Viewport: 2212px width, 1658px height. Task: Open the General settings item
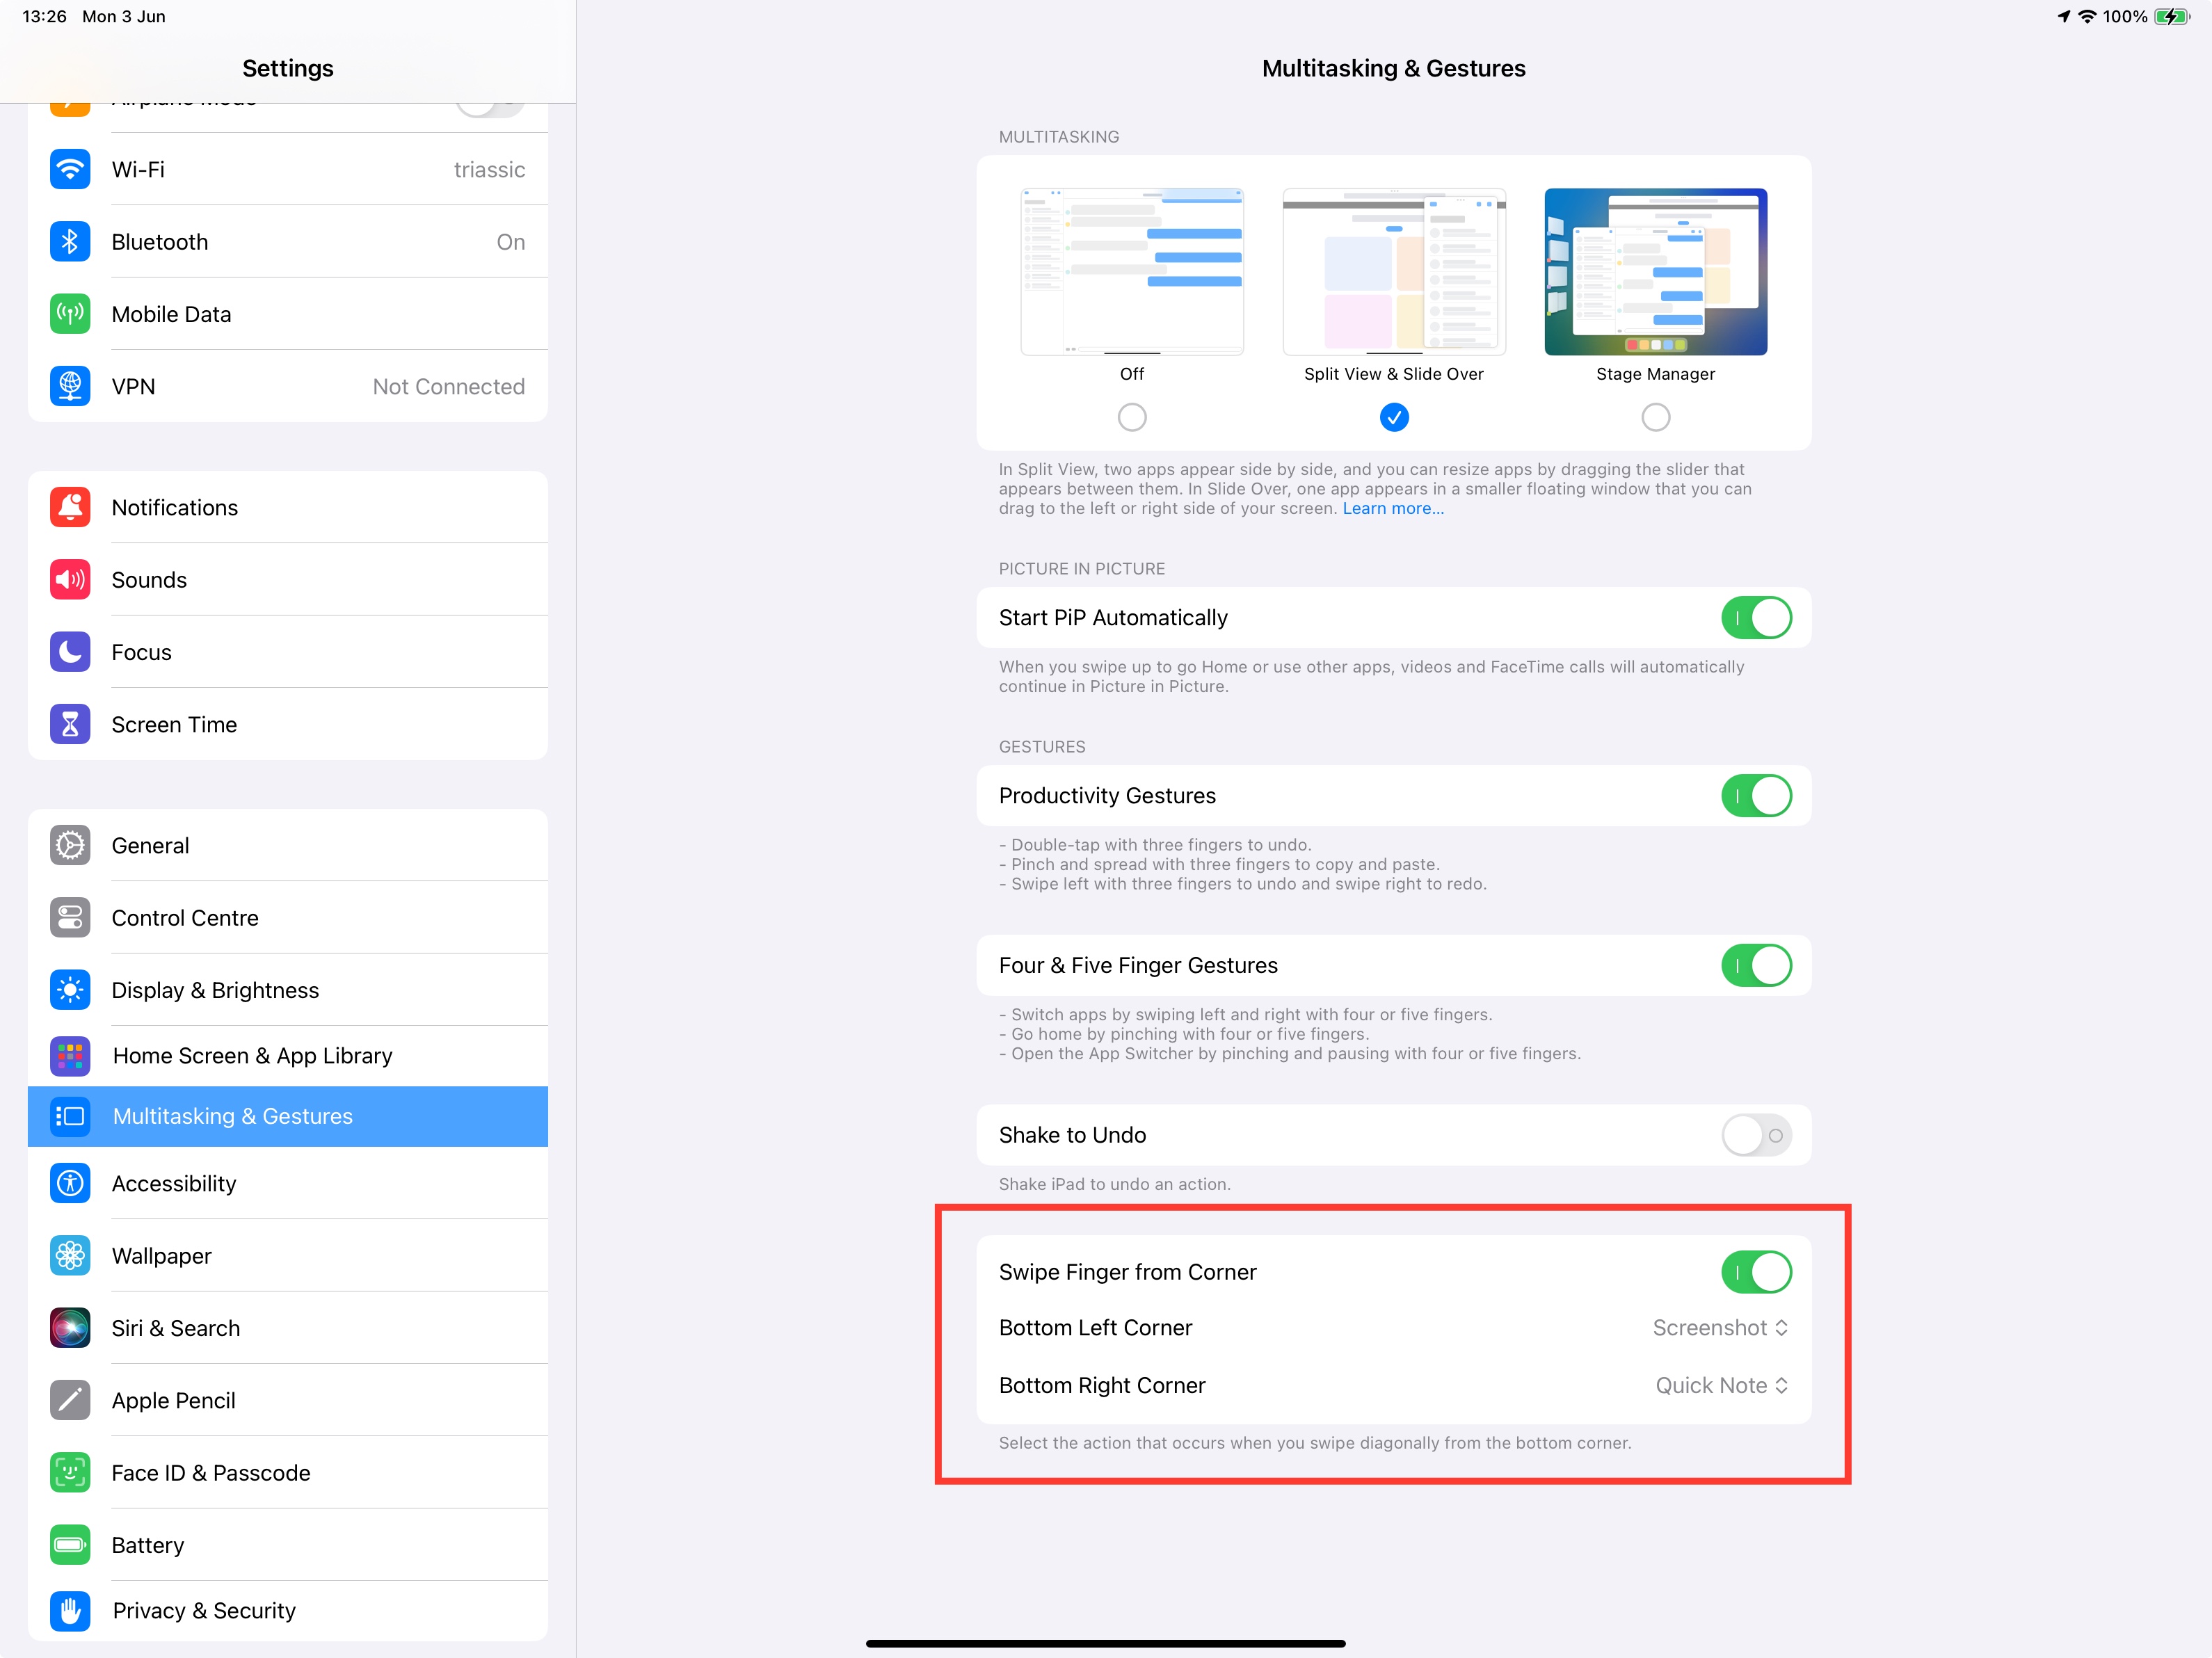[x=288, y=845]
